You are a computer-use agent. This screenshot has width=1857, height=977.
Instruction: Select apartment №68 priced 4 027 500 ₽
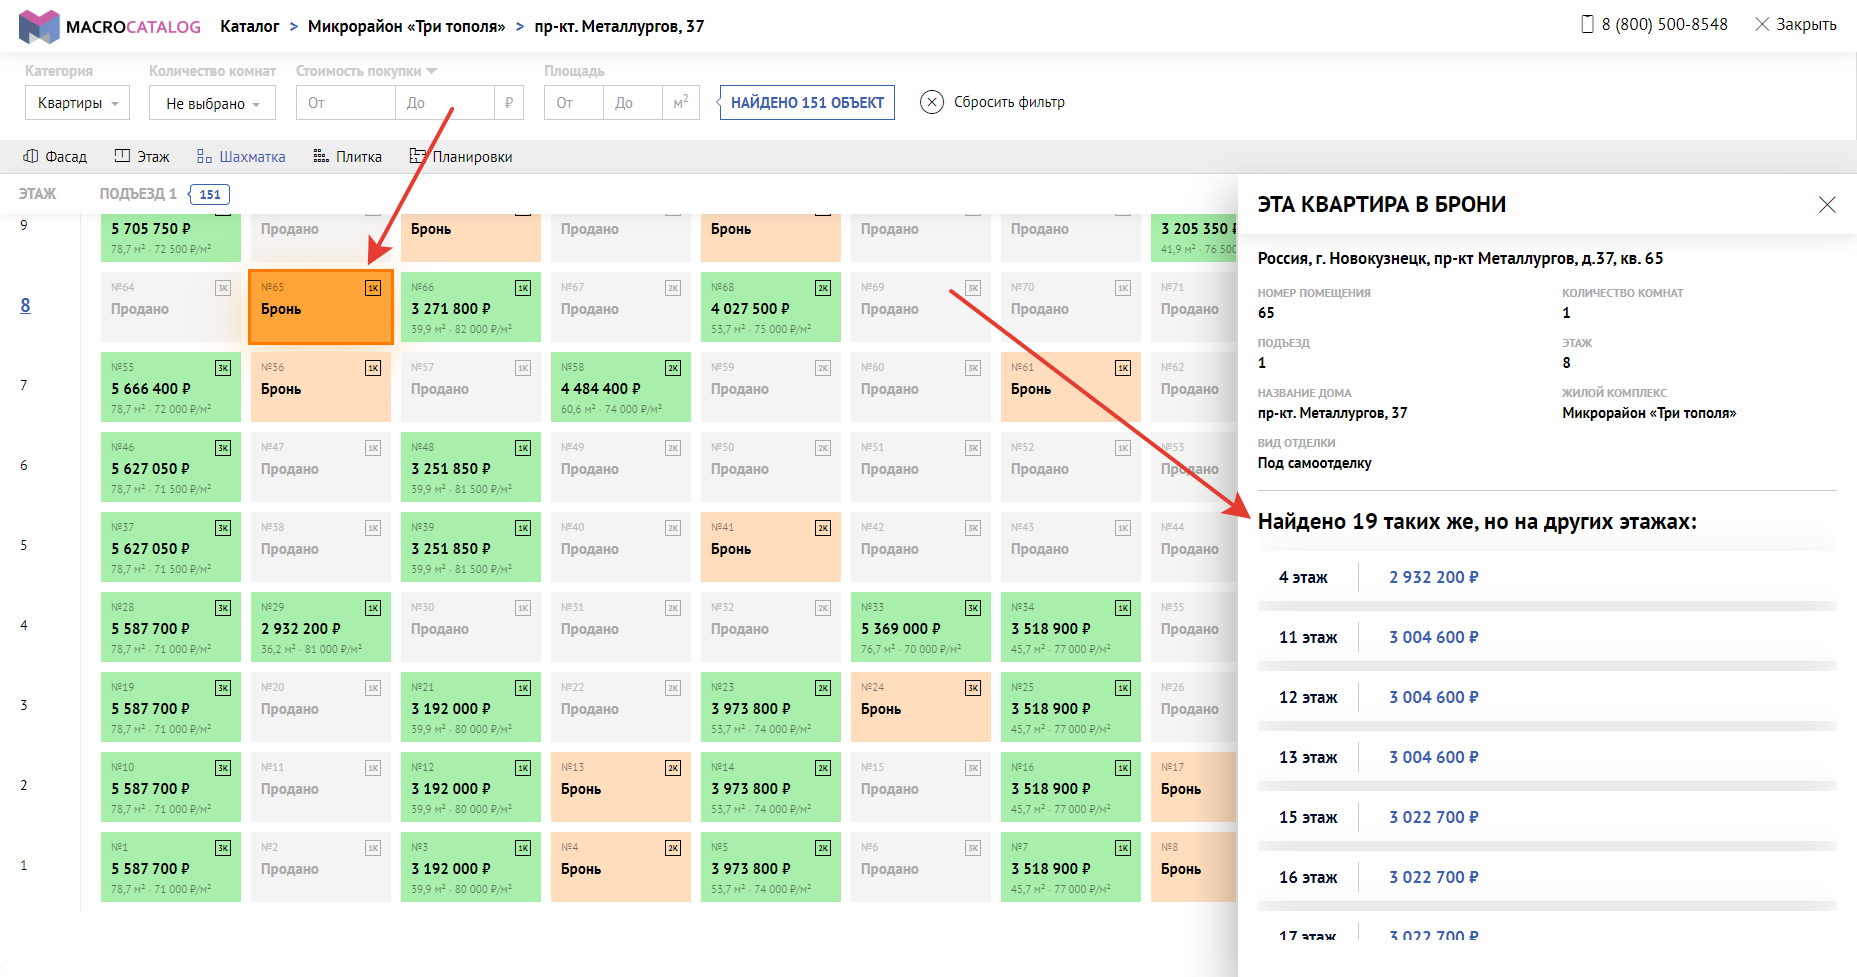tap(771, 307)
